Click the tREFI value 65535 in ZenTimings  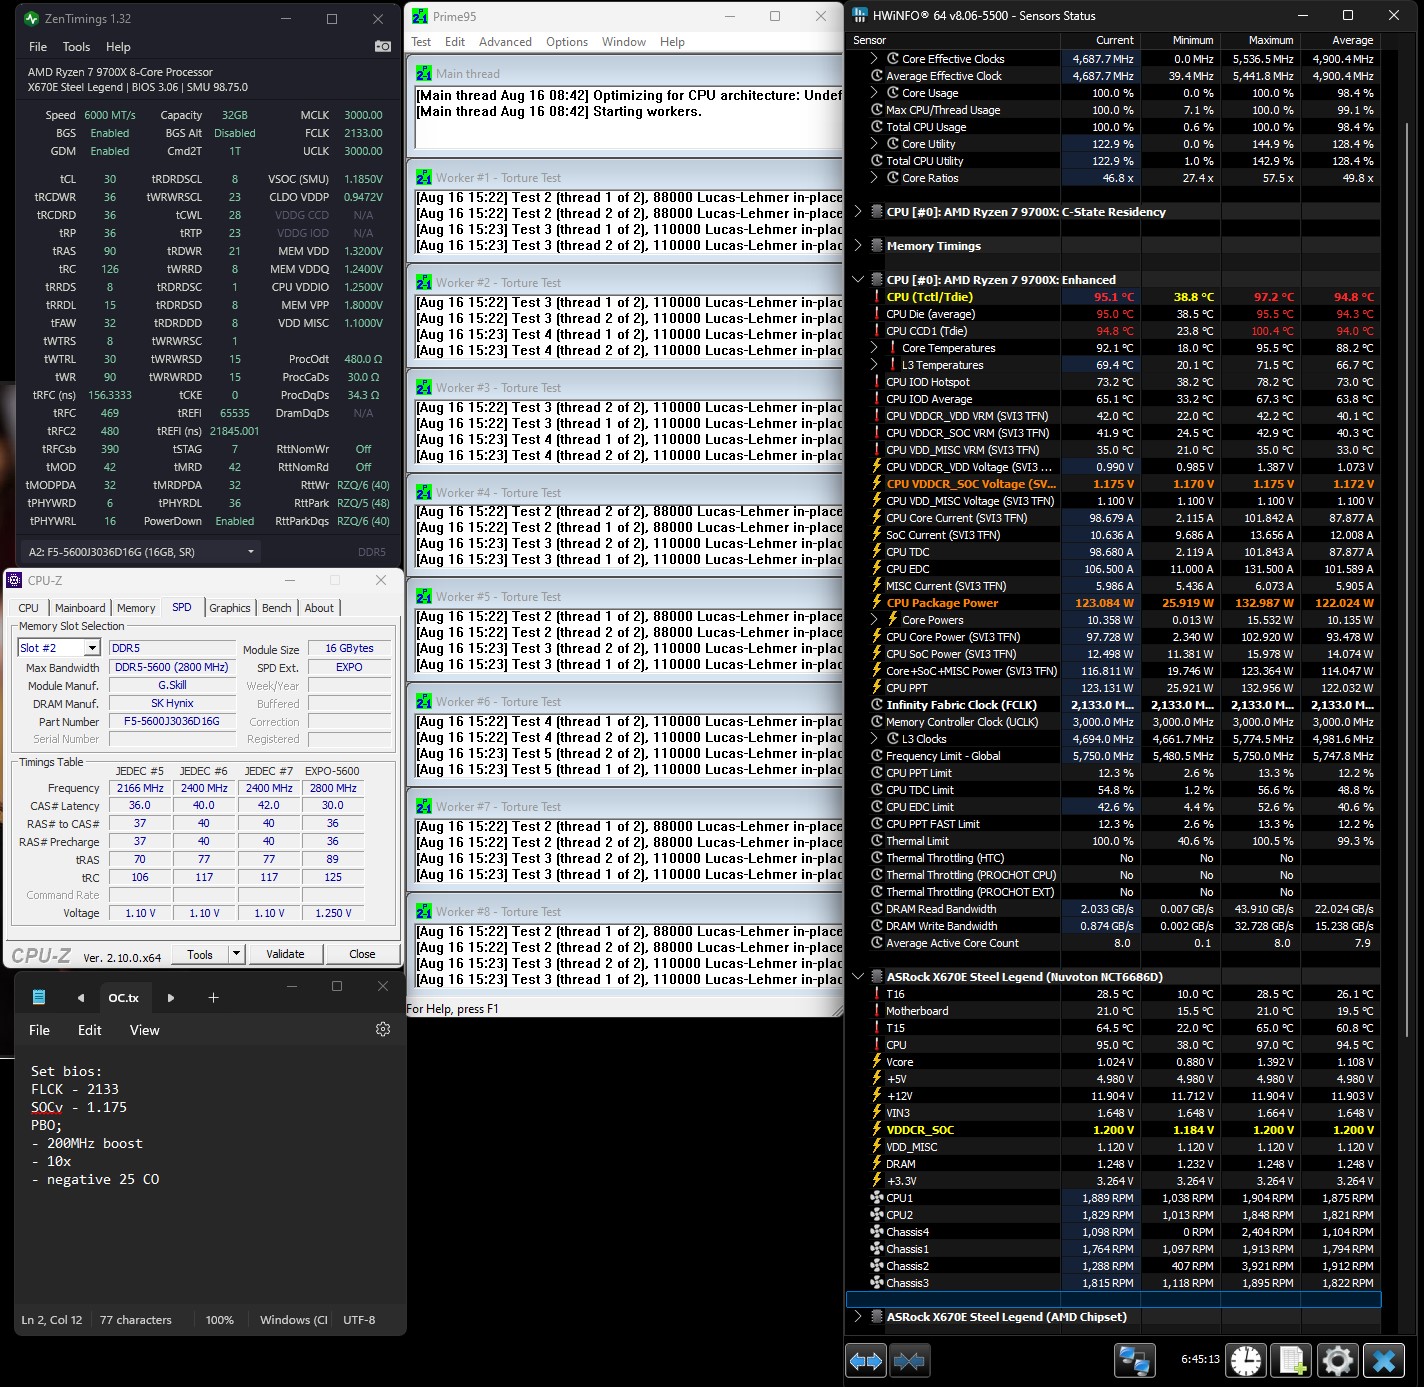tap(235, 413)
